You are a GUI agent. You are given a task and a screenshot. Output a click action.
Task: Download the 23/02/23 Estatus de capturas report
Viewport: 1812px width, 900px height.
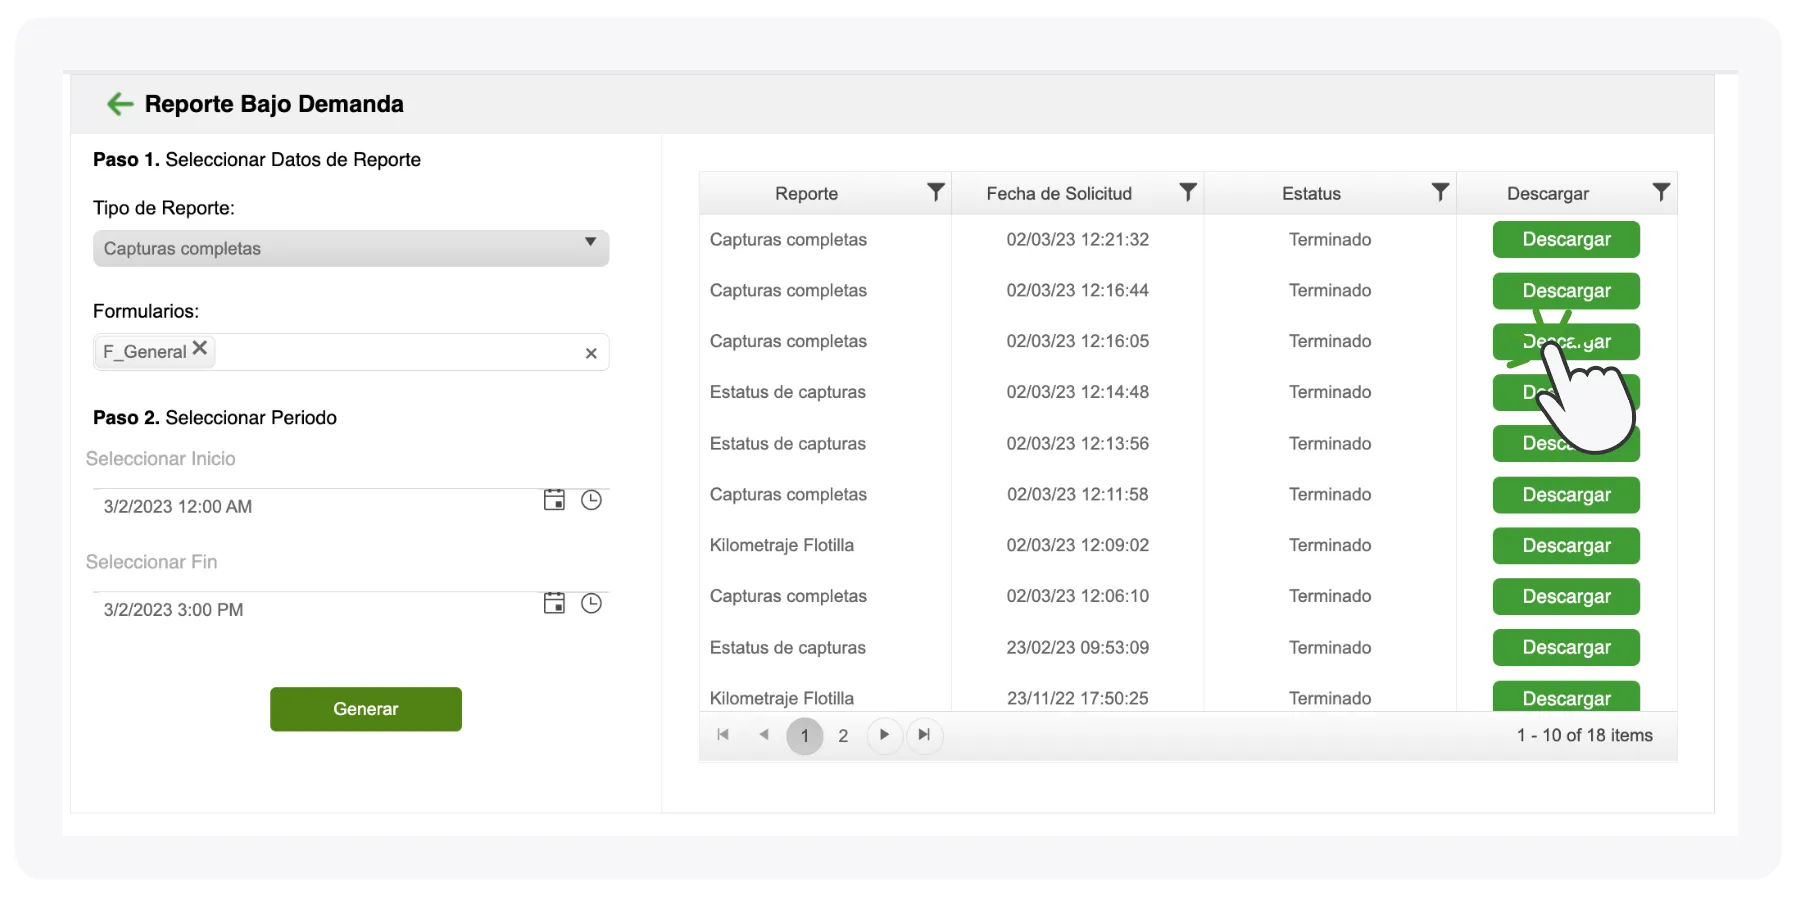point(1566,648)
